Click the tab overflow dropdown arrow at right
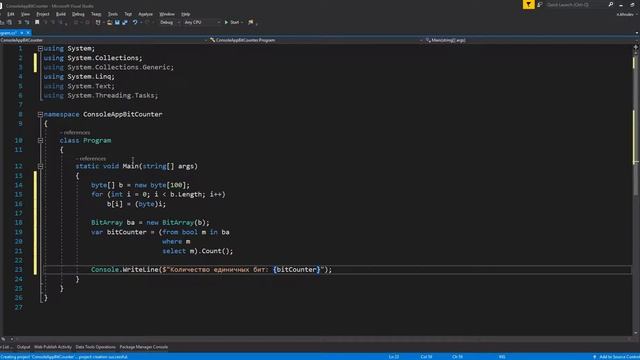The height and width of the screenshot is (360, 640). pos(637,33)
